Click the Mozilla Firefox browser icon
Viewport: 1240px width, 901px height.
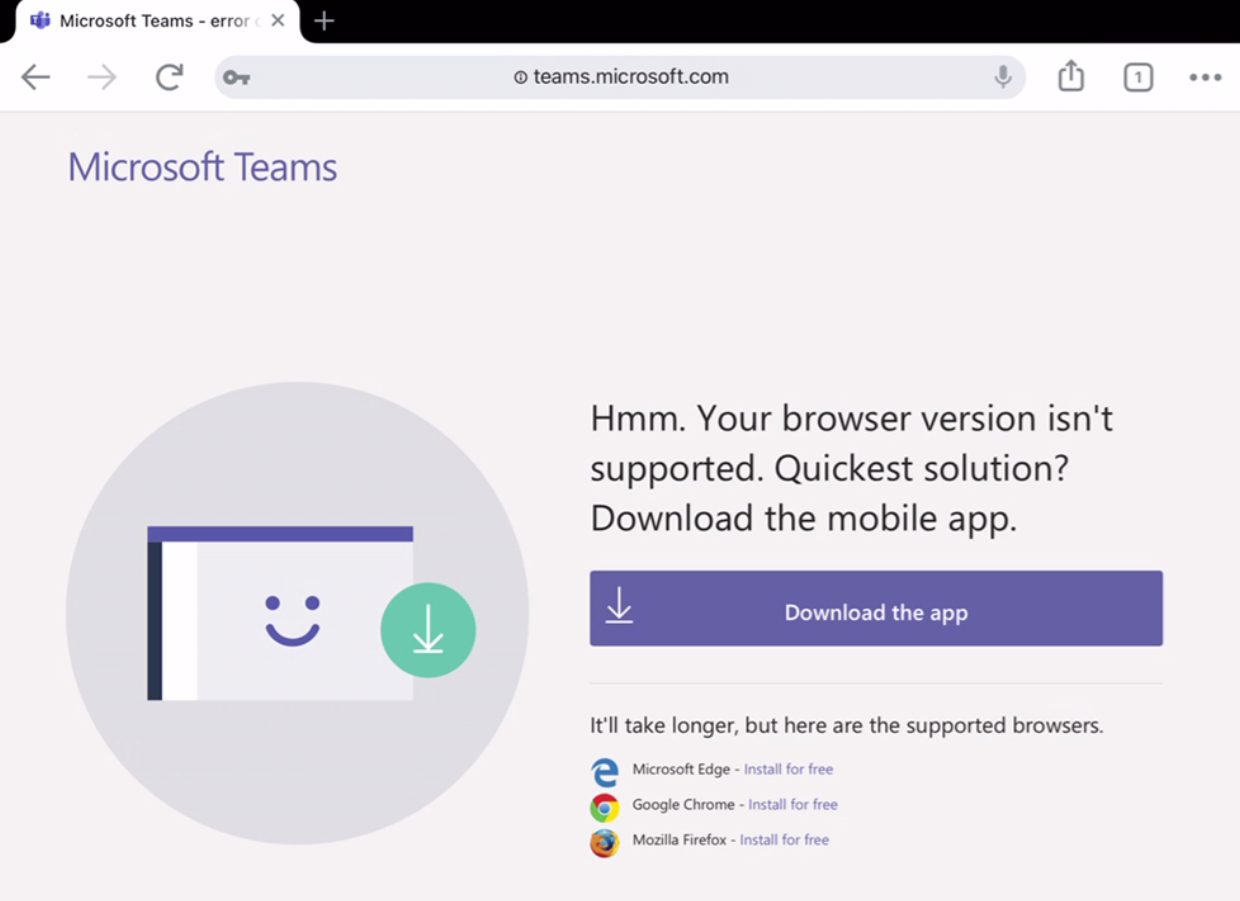[x=605, y=842]
